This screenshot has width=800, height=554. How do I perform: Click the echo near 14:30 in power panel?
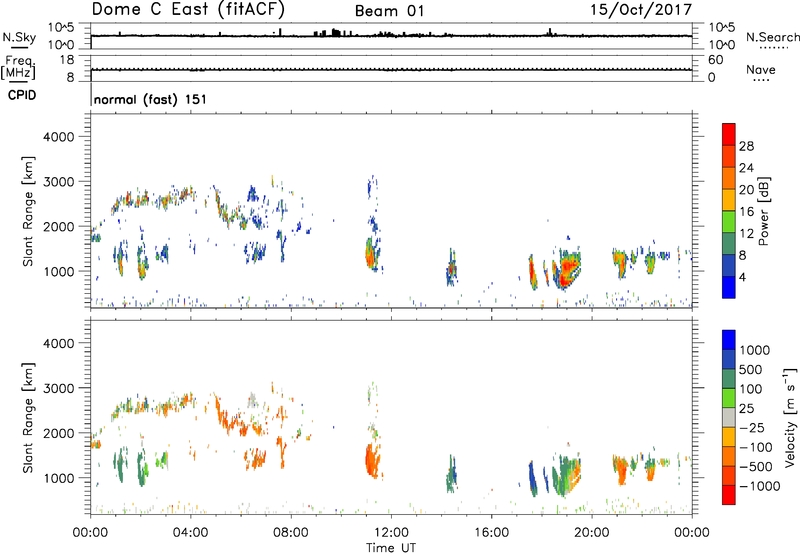pyautogui.click(x=452, y=268)
